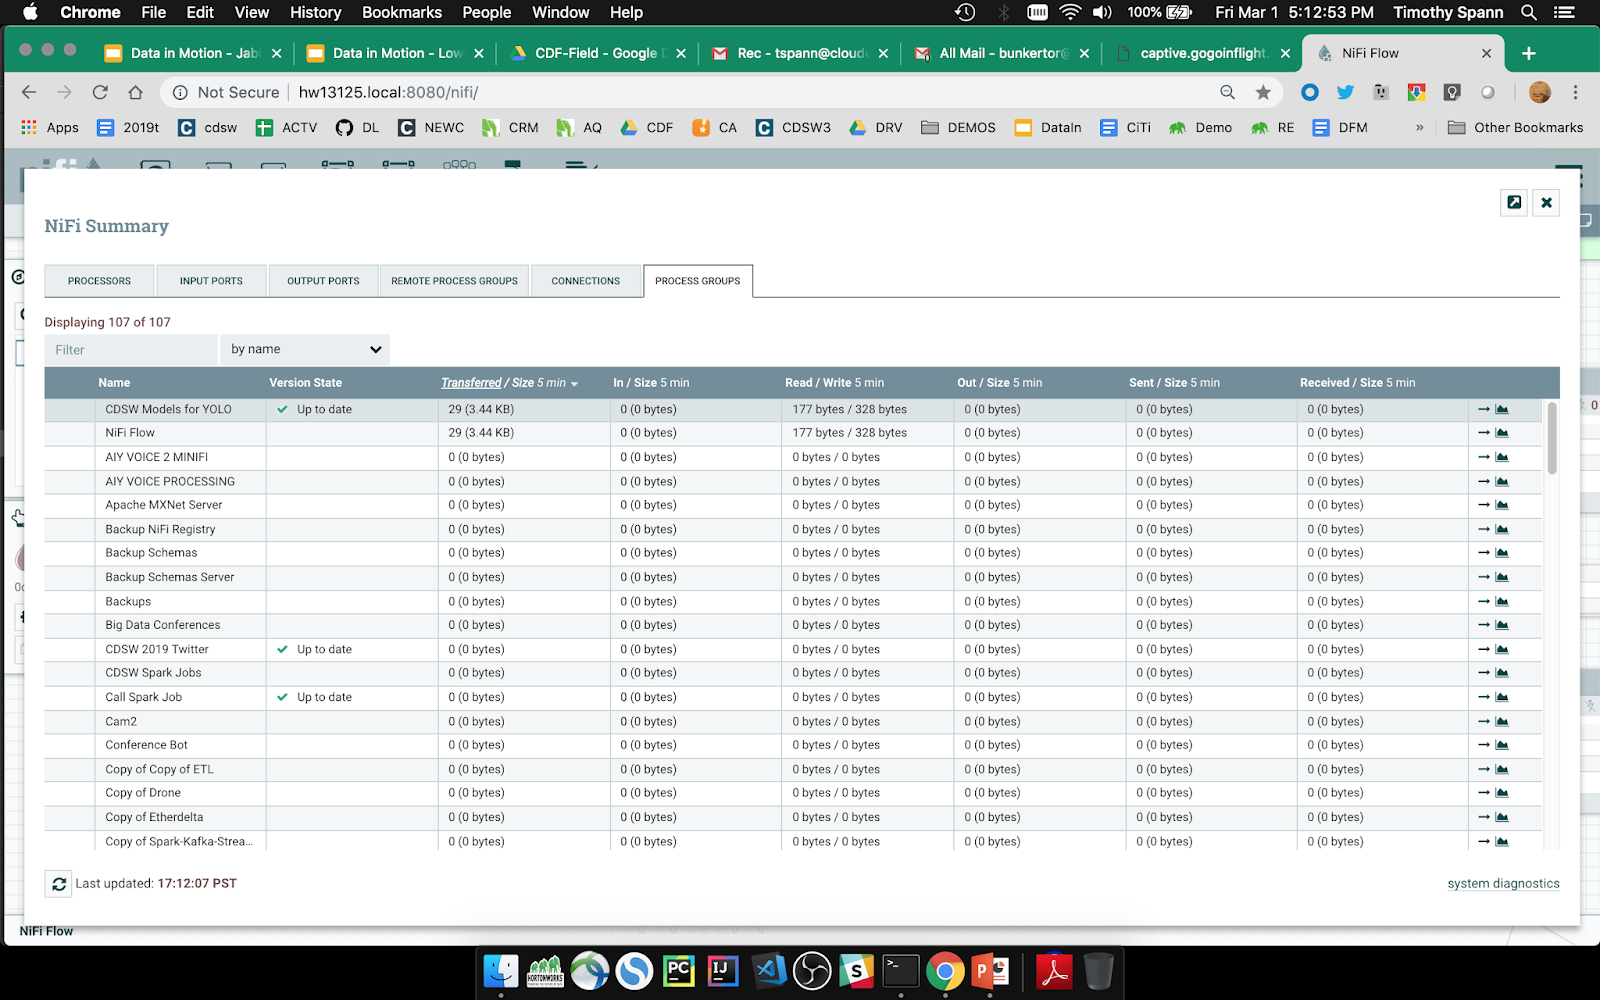
Task: Go to AIY VOICE 2 MINIFI process group
Action: click(1484, 457)
